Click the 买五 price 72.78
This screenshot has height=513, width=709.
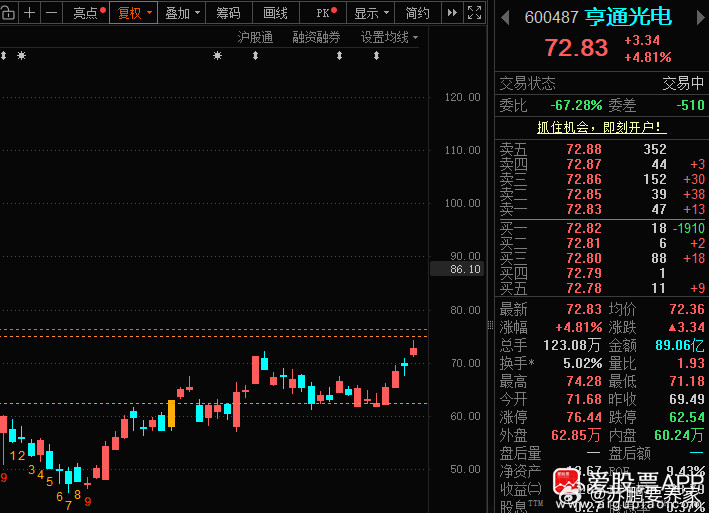click(584, 288)
